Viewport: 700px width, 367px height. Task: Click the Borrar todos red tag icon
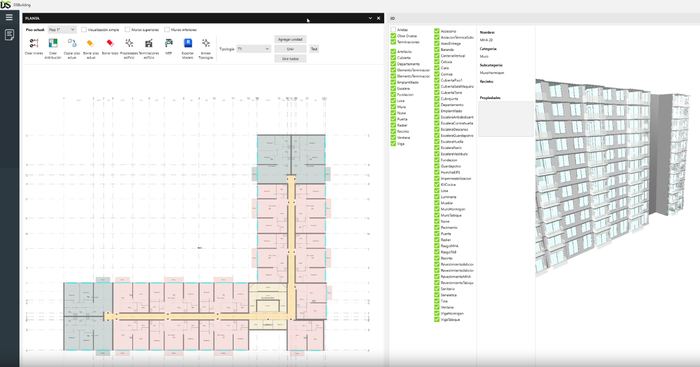pos(110,43)
